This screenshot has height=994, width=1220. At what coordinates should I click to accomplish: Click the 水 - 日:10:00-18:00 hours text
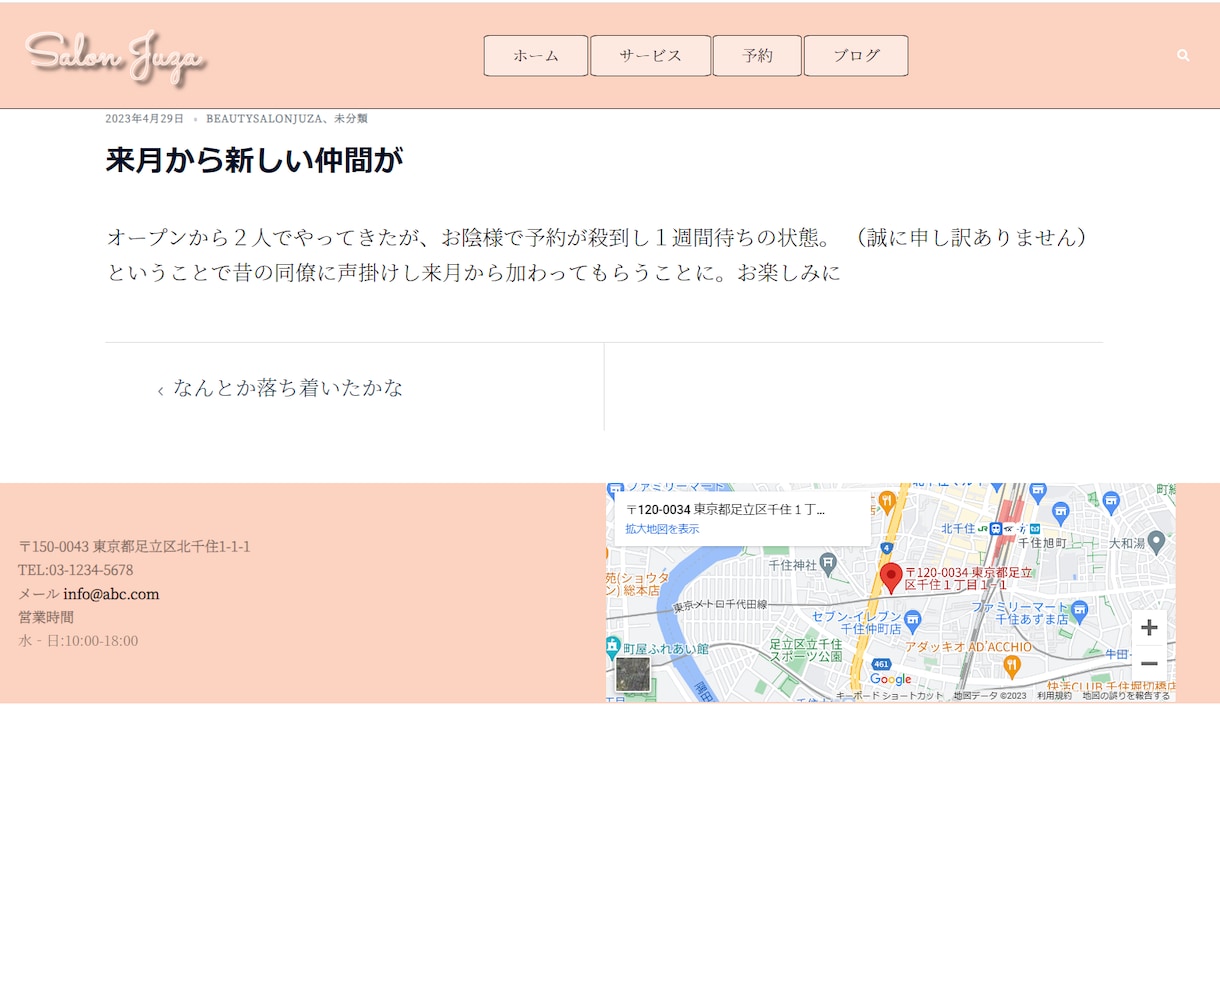[78, 641]
